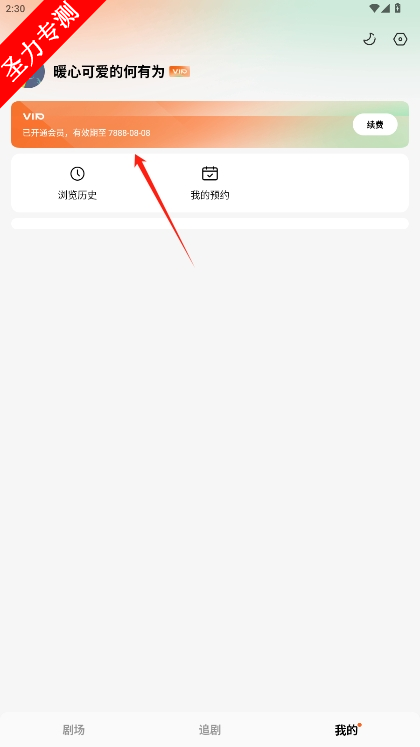Tap the VIP badge beside the username
The height and width of the screenshot is (747, 420).
tap(180, 72)
